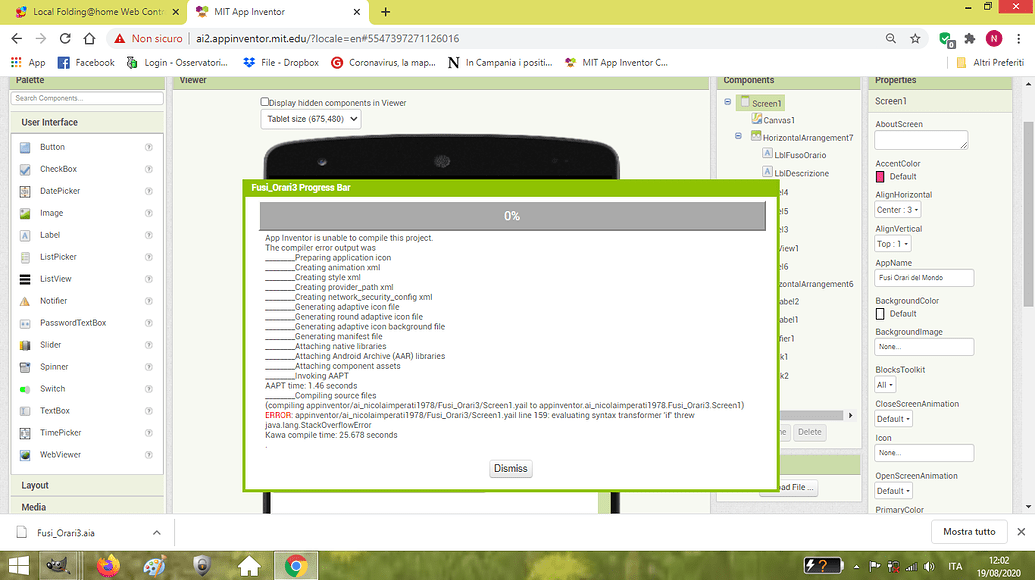The width and height of the screenshot is (1035, 580).
Task: Switch to Local Folding@home browser tab
Action: pyautogui.click(x=98, y=12)
